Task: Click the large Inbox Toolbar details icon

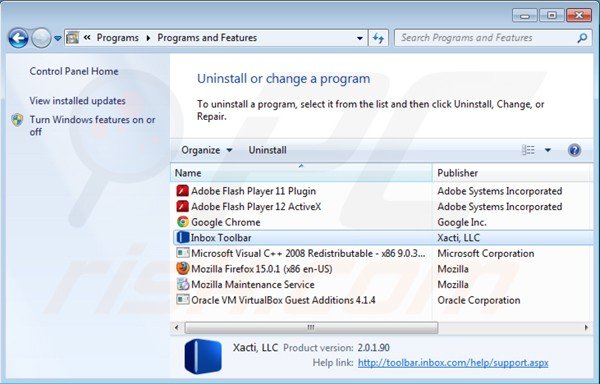Action: pyautogui.click(x=203, y=356)
